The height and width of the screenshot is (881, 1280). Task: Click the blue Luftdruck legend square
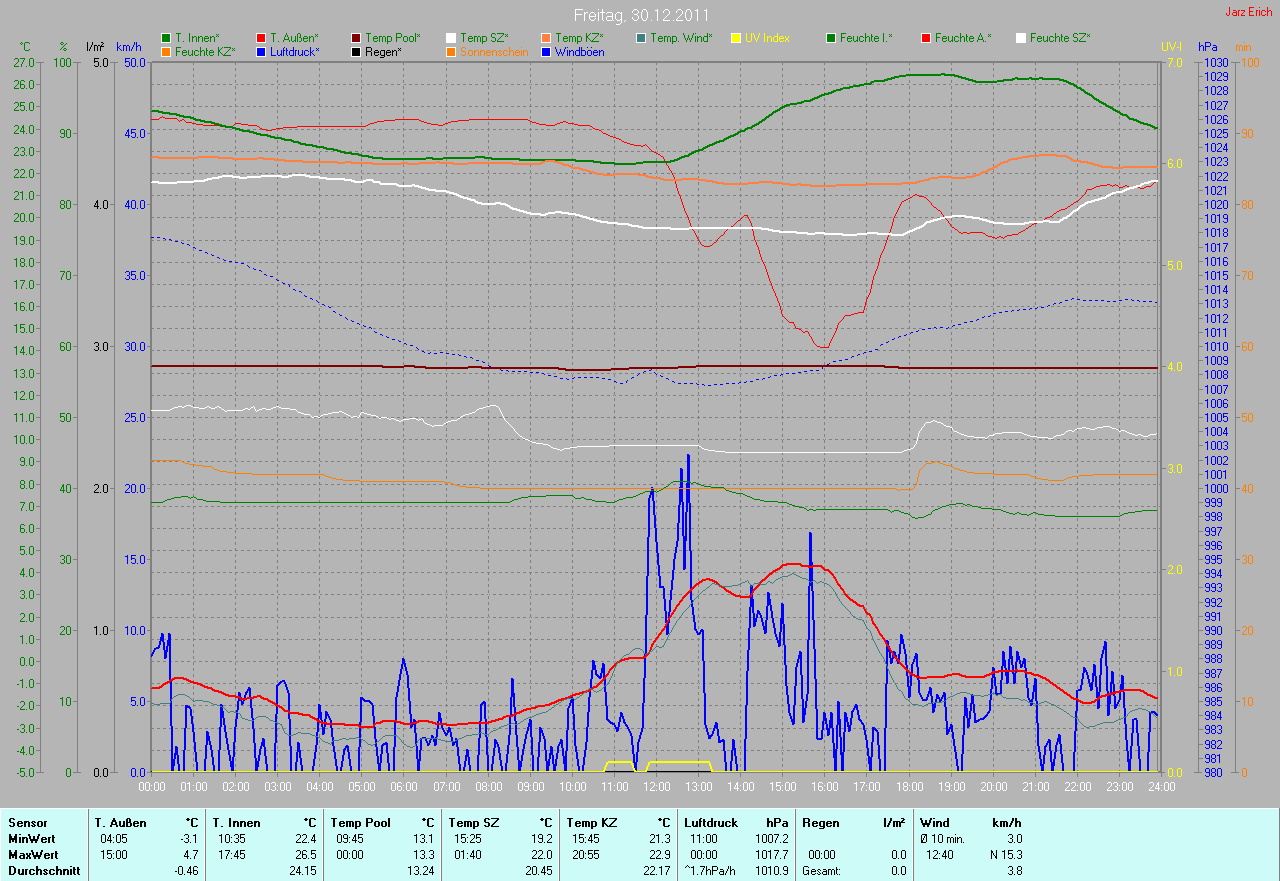pyautogui.click(x=261, y=52)
